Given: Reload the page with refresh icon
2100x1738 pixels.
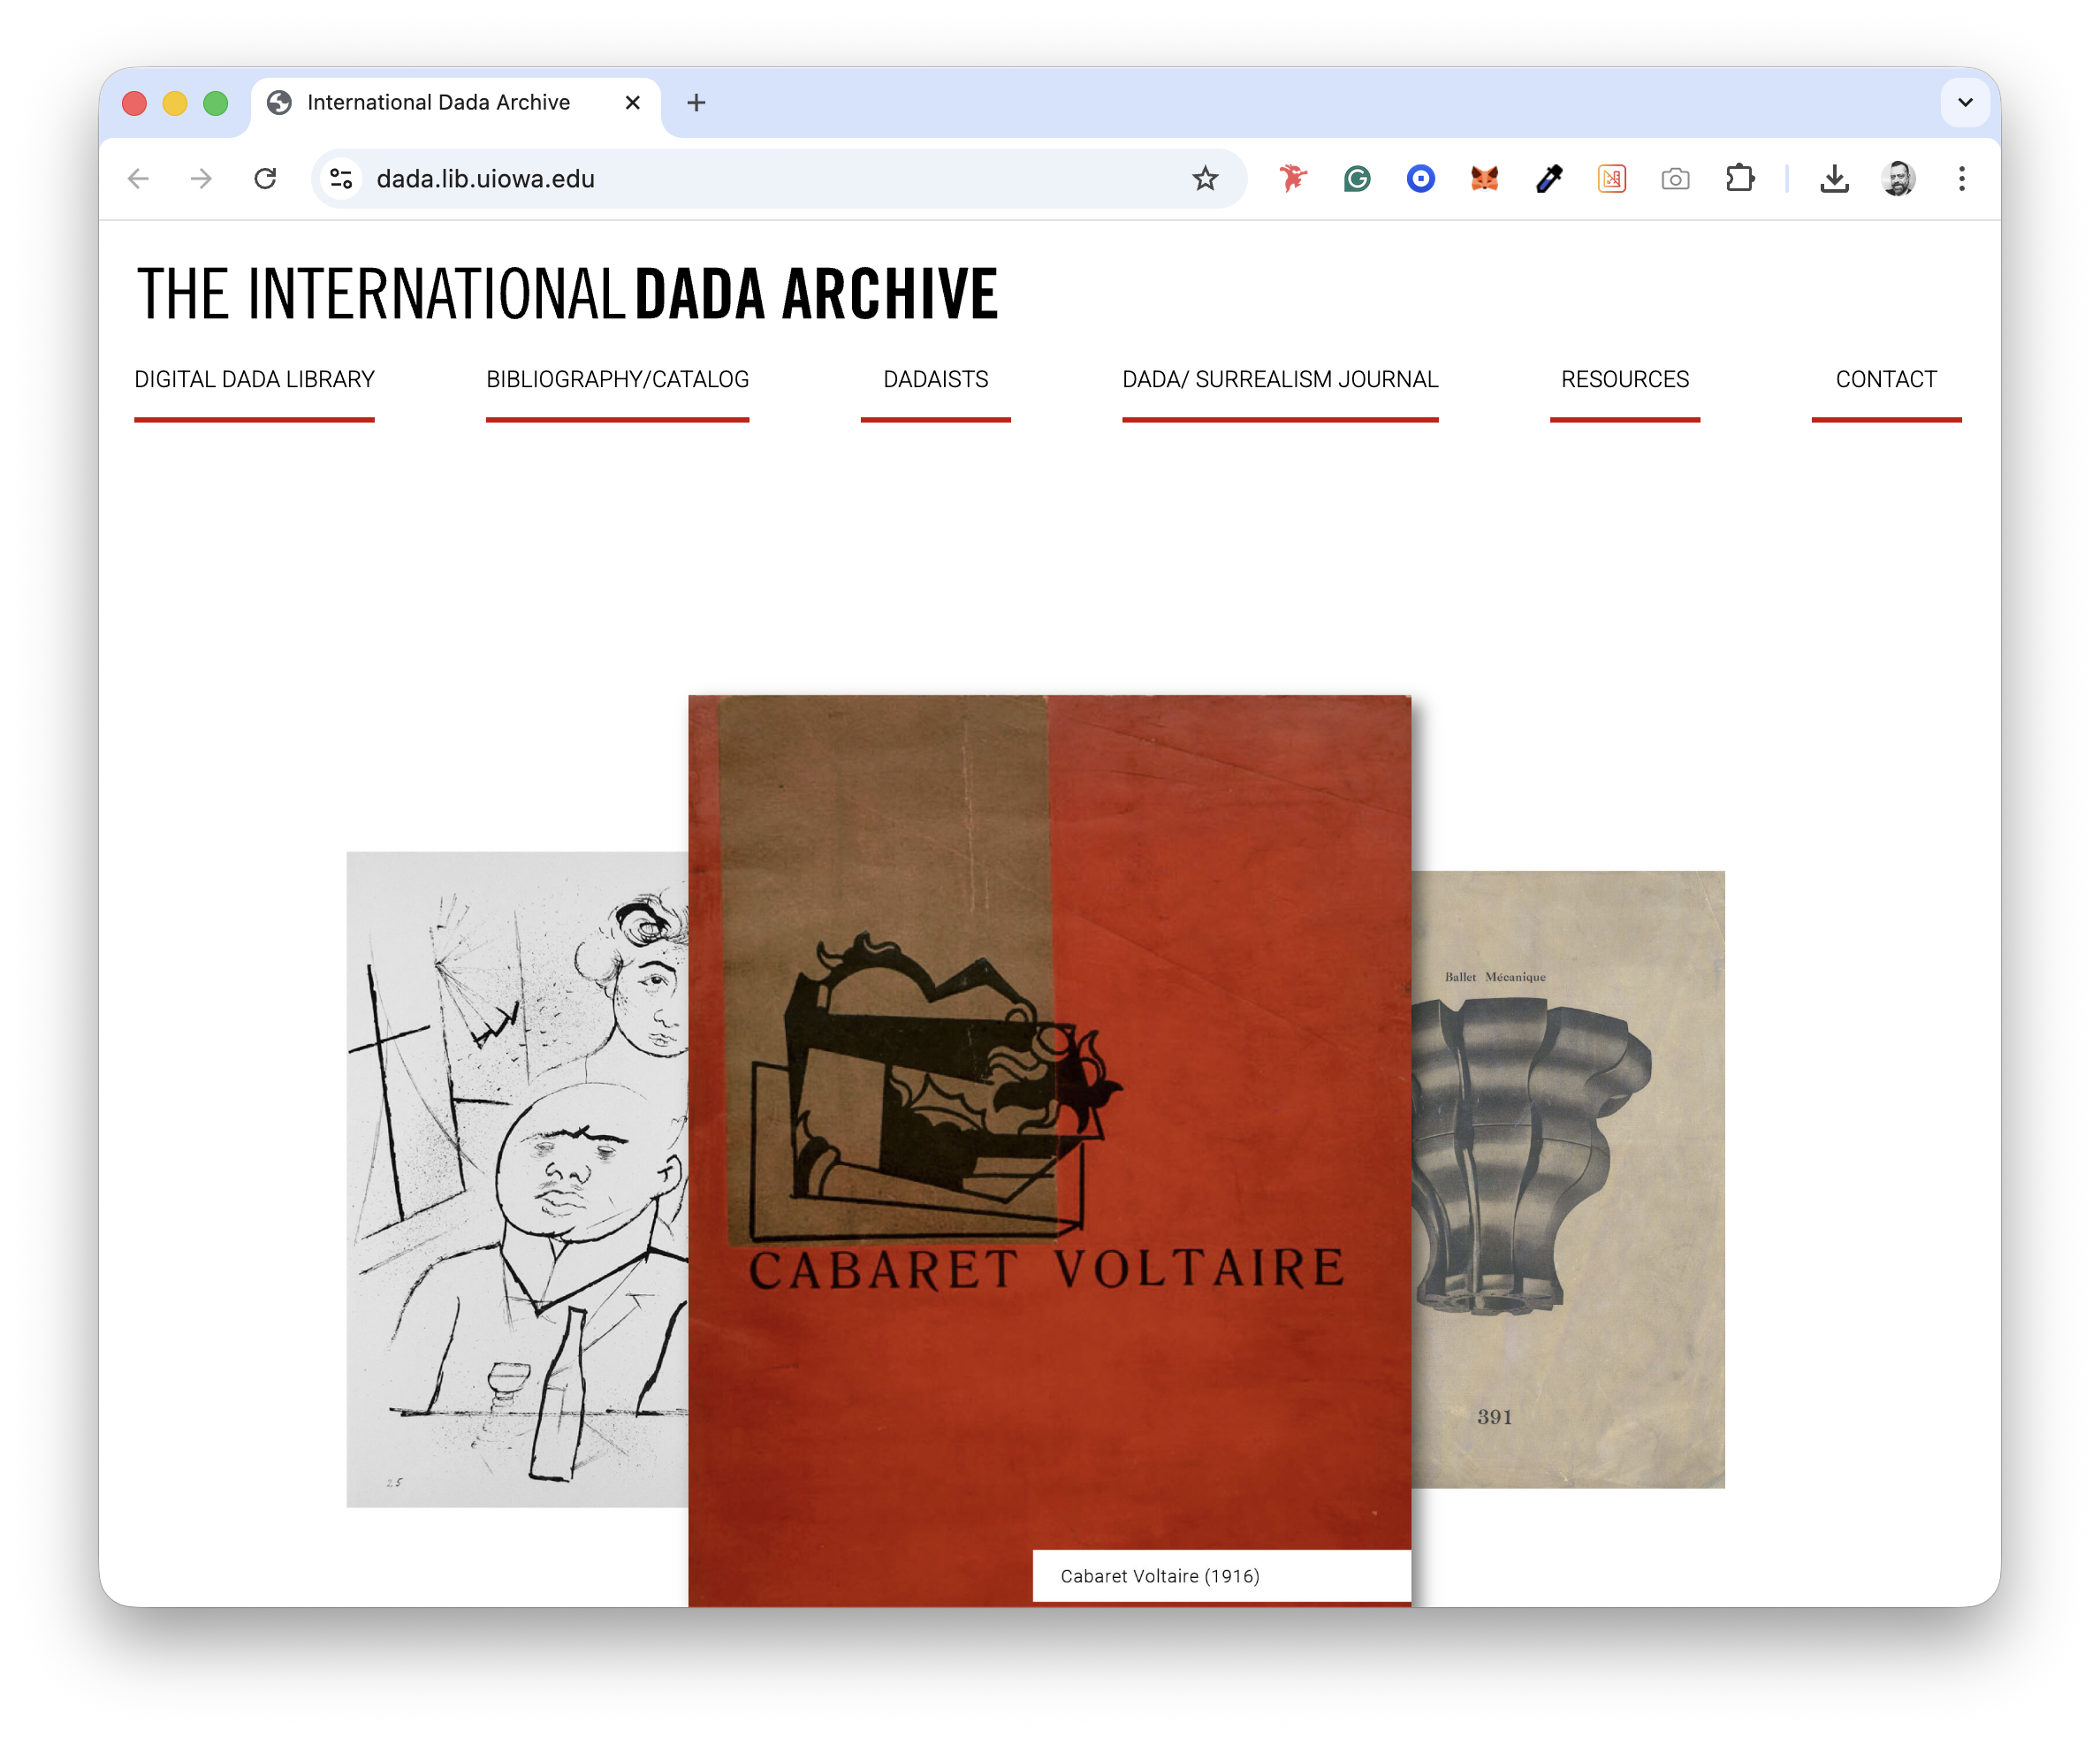Looking at the screenshot, I should (265, 179).
